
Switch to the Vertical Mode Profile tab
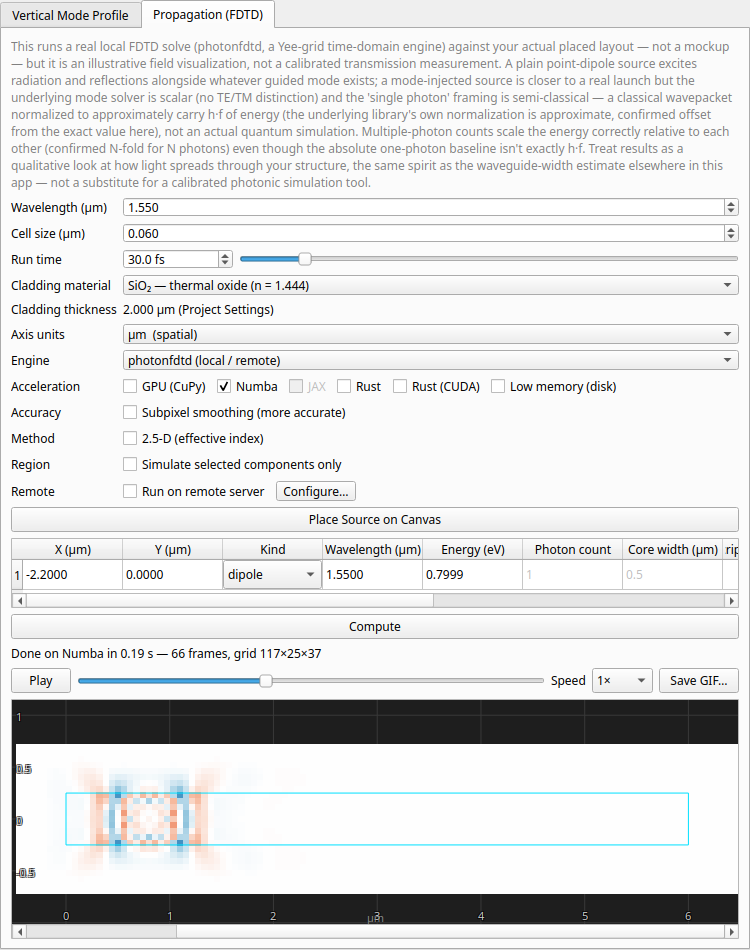tap(70, 15)
